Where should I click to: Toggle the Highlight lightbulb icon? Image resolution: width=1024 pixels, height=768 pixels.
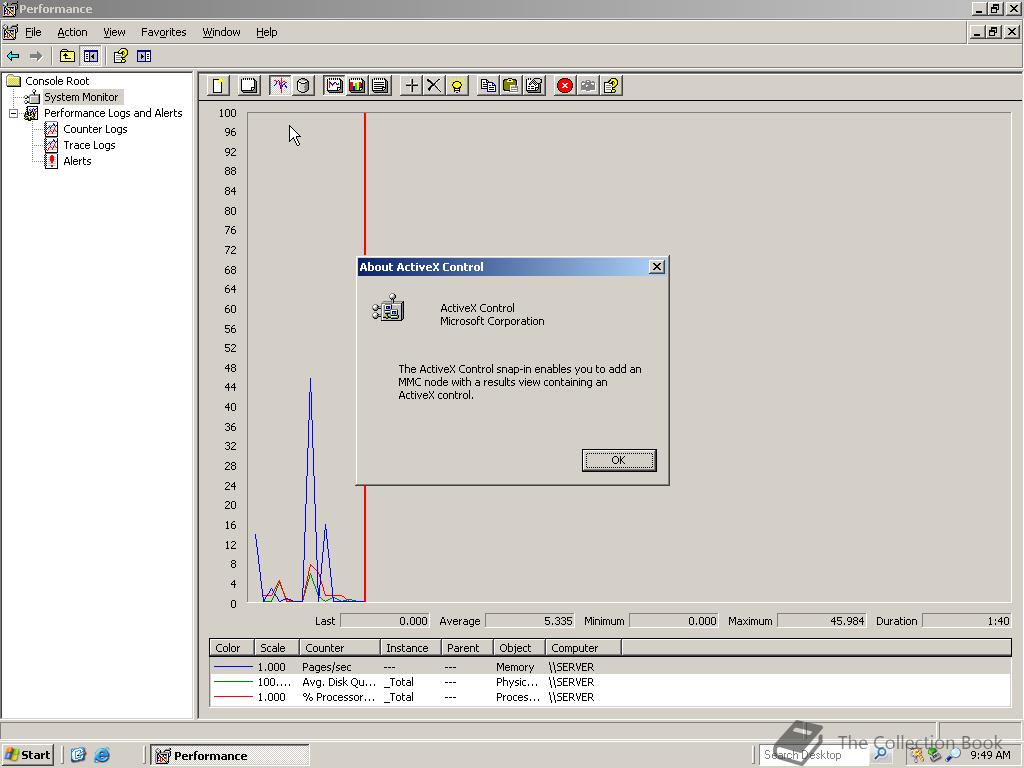pos(457,86)
